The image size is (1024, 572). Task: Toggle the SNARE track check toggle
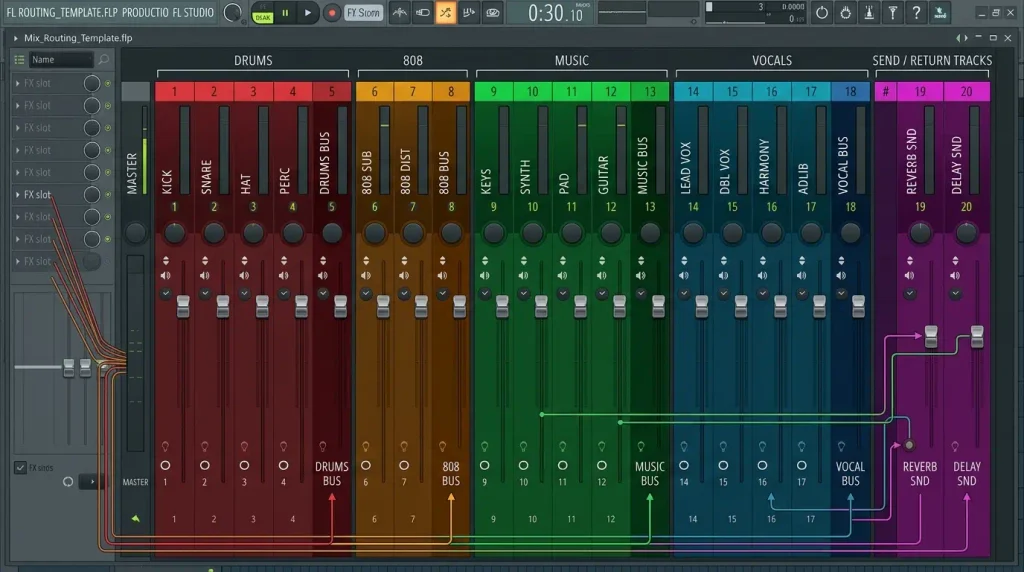tap(205, 293)
